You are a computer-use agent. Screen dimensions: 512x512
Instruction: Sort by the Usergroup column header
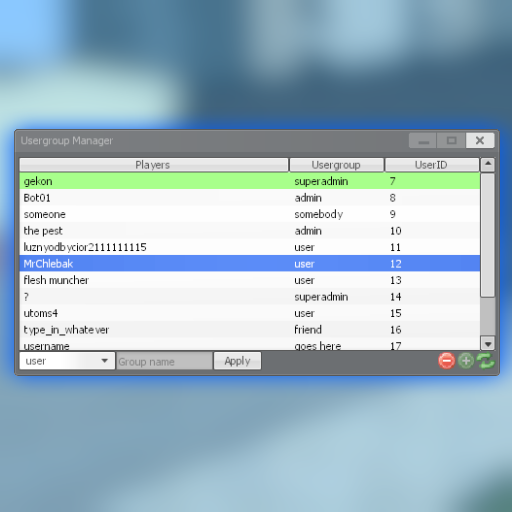pyautogui.click(x=337, y=165)
